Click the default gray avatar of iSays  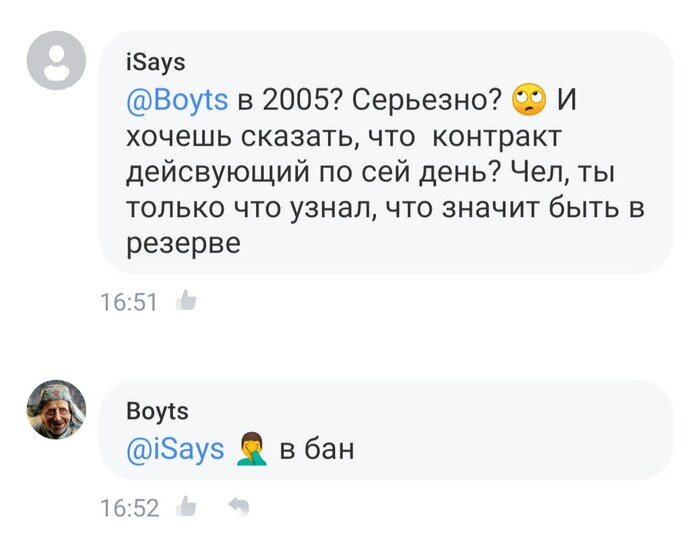(56, 61)
